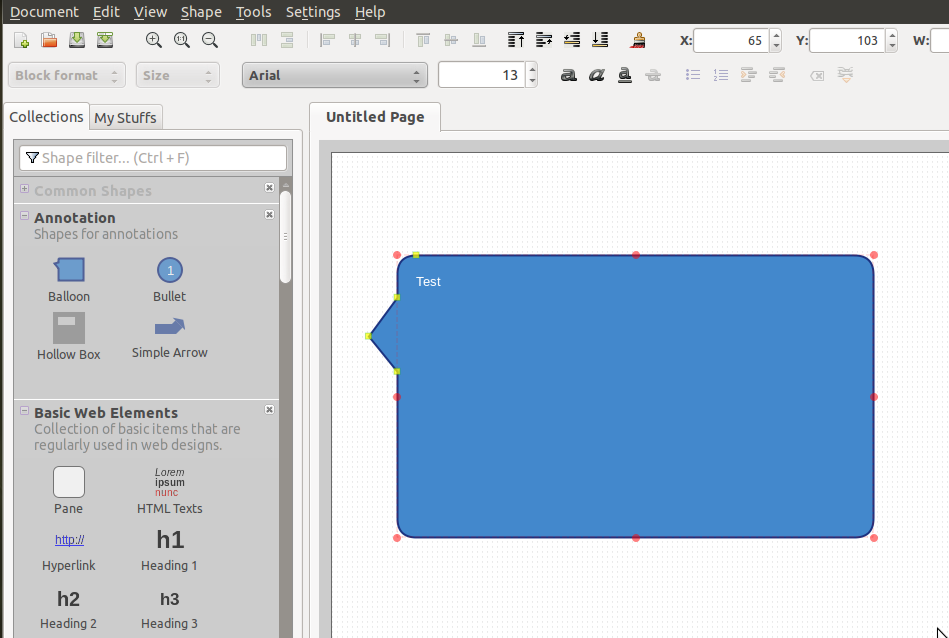Click into the X position field
This screenshot has height=638, width=949.
coord(731,41)
